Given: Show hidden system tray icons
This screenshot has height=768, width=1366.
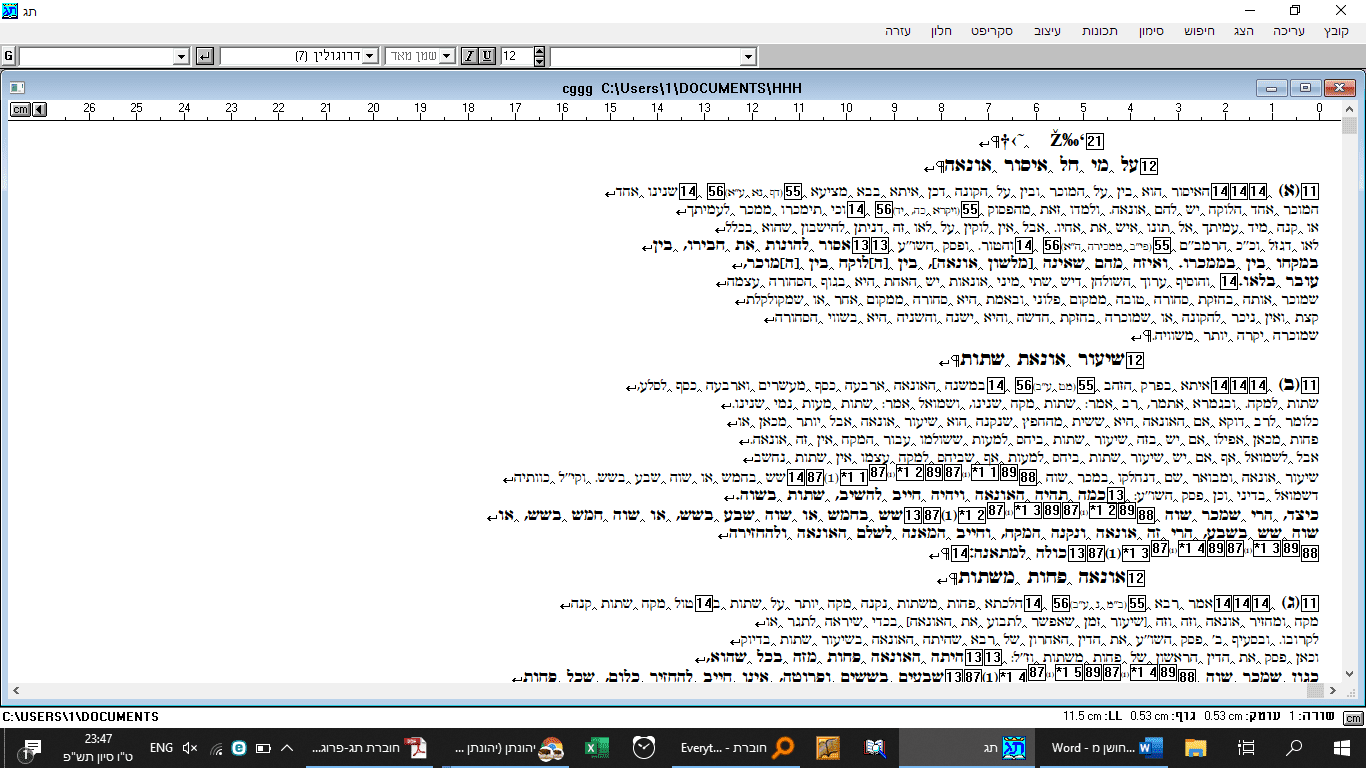Looking at the screenshot, I should (x=287, y=747).
